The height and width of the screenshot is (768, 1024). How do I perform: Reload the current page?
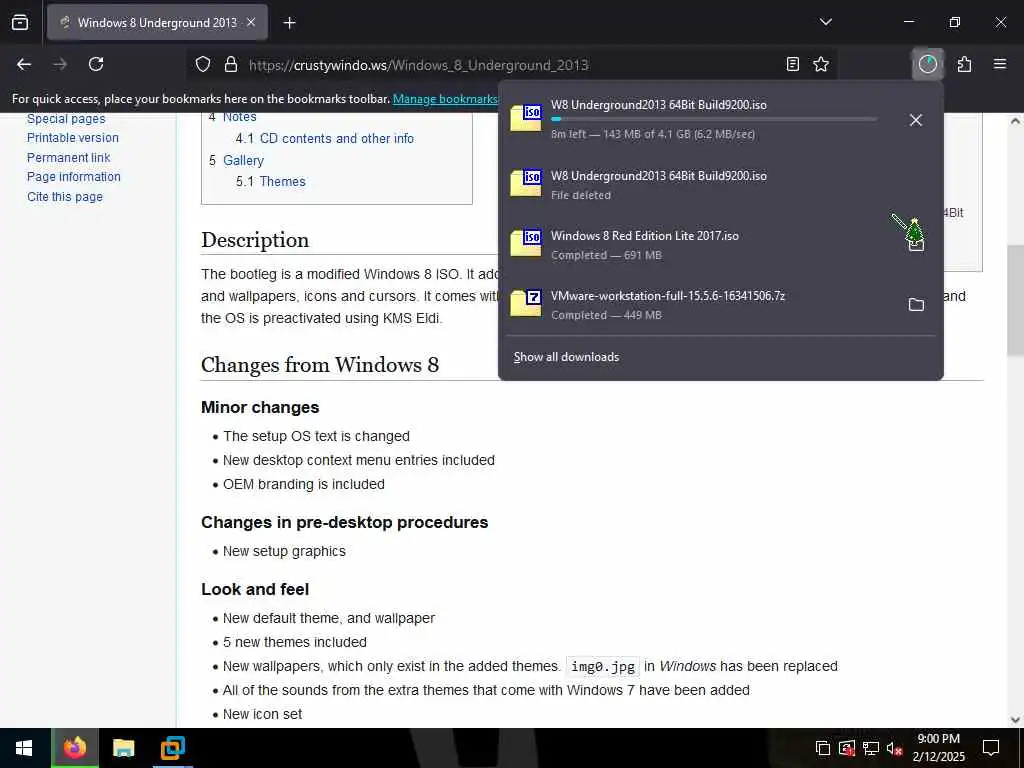(96, 64)
